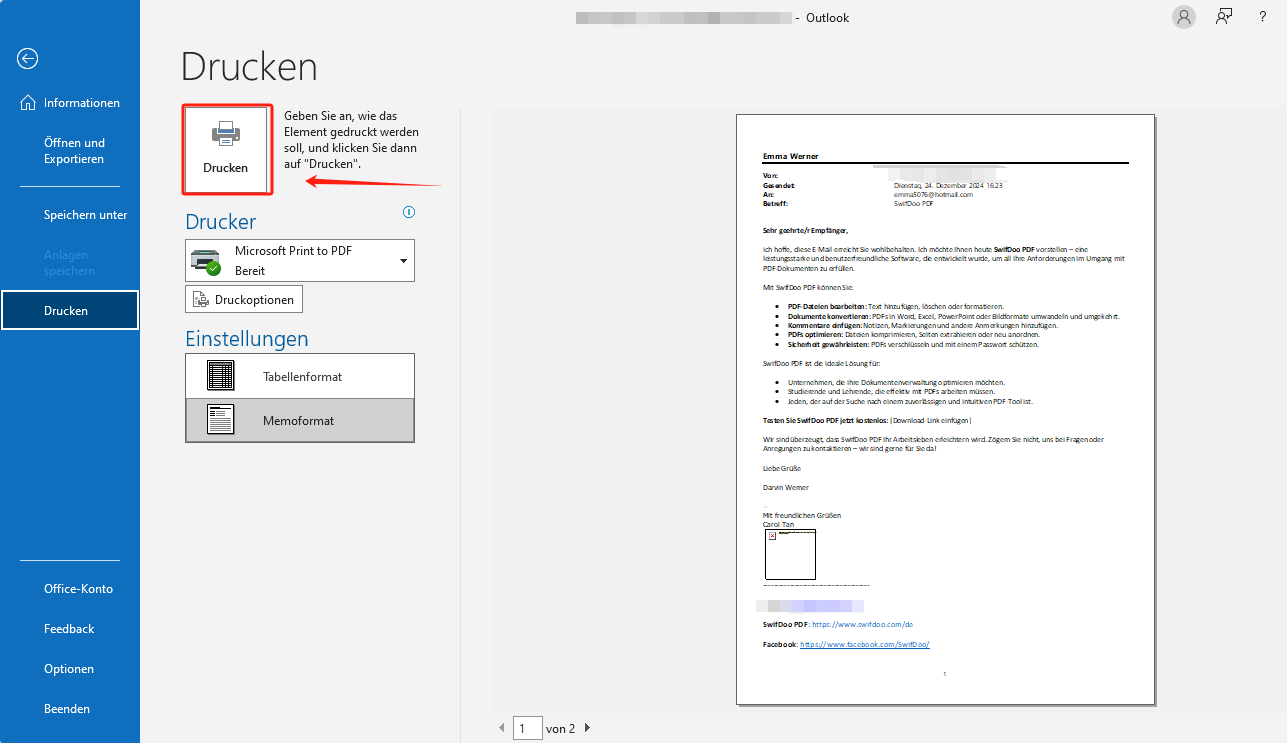Image resolution: width=1287 pixels, height=743 pixels.
Task: Click the Memoformat page icon
Action: coord(221,420)
